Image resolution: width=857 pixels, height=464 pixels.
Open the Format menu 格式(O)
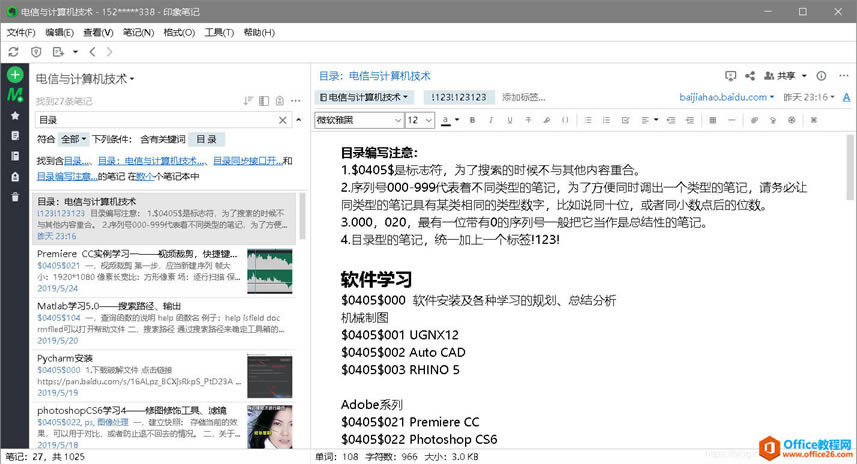click(179, 32)
